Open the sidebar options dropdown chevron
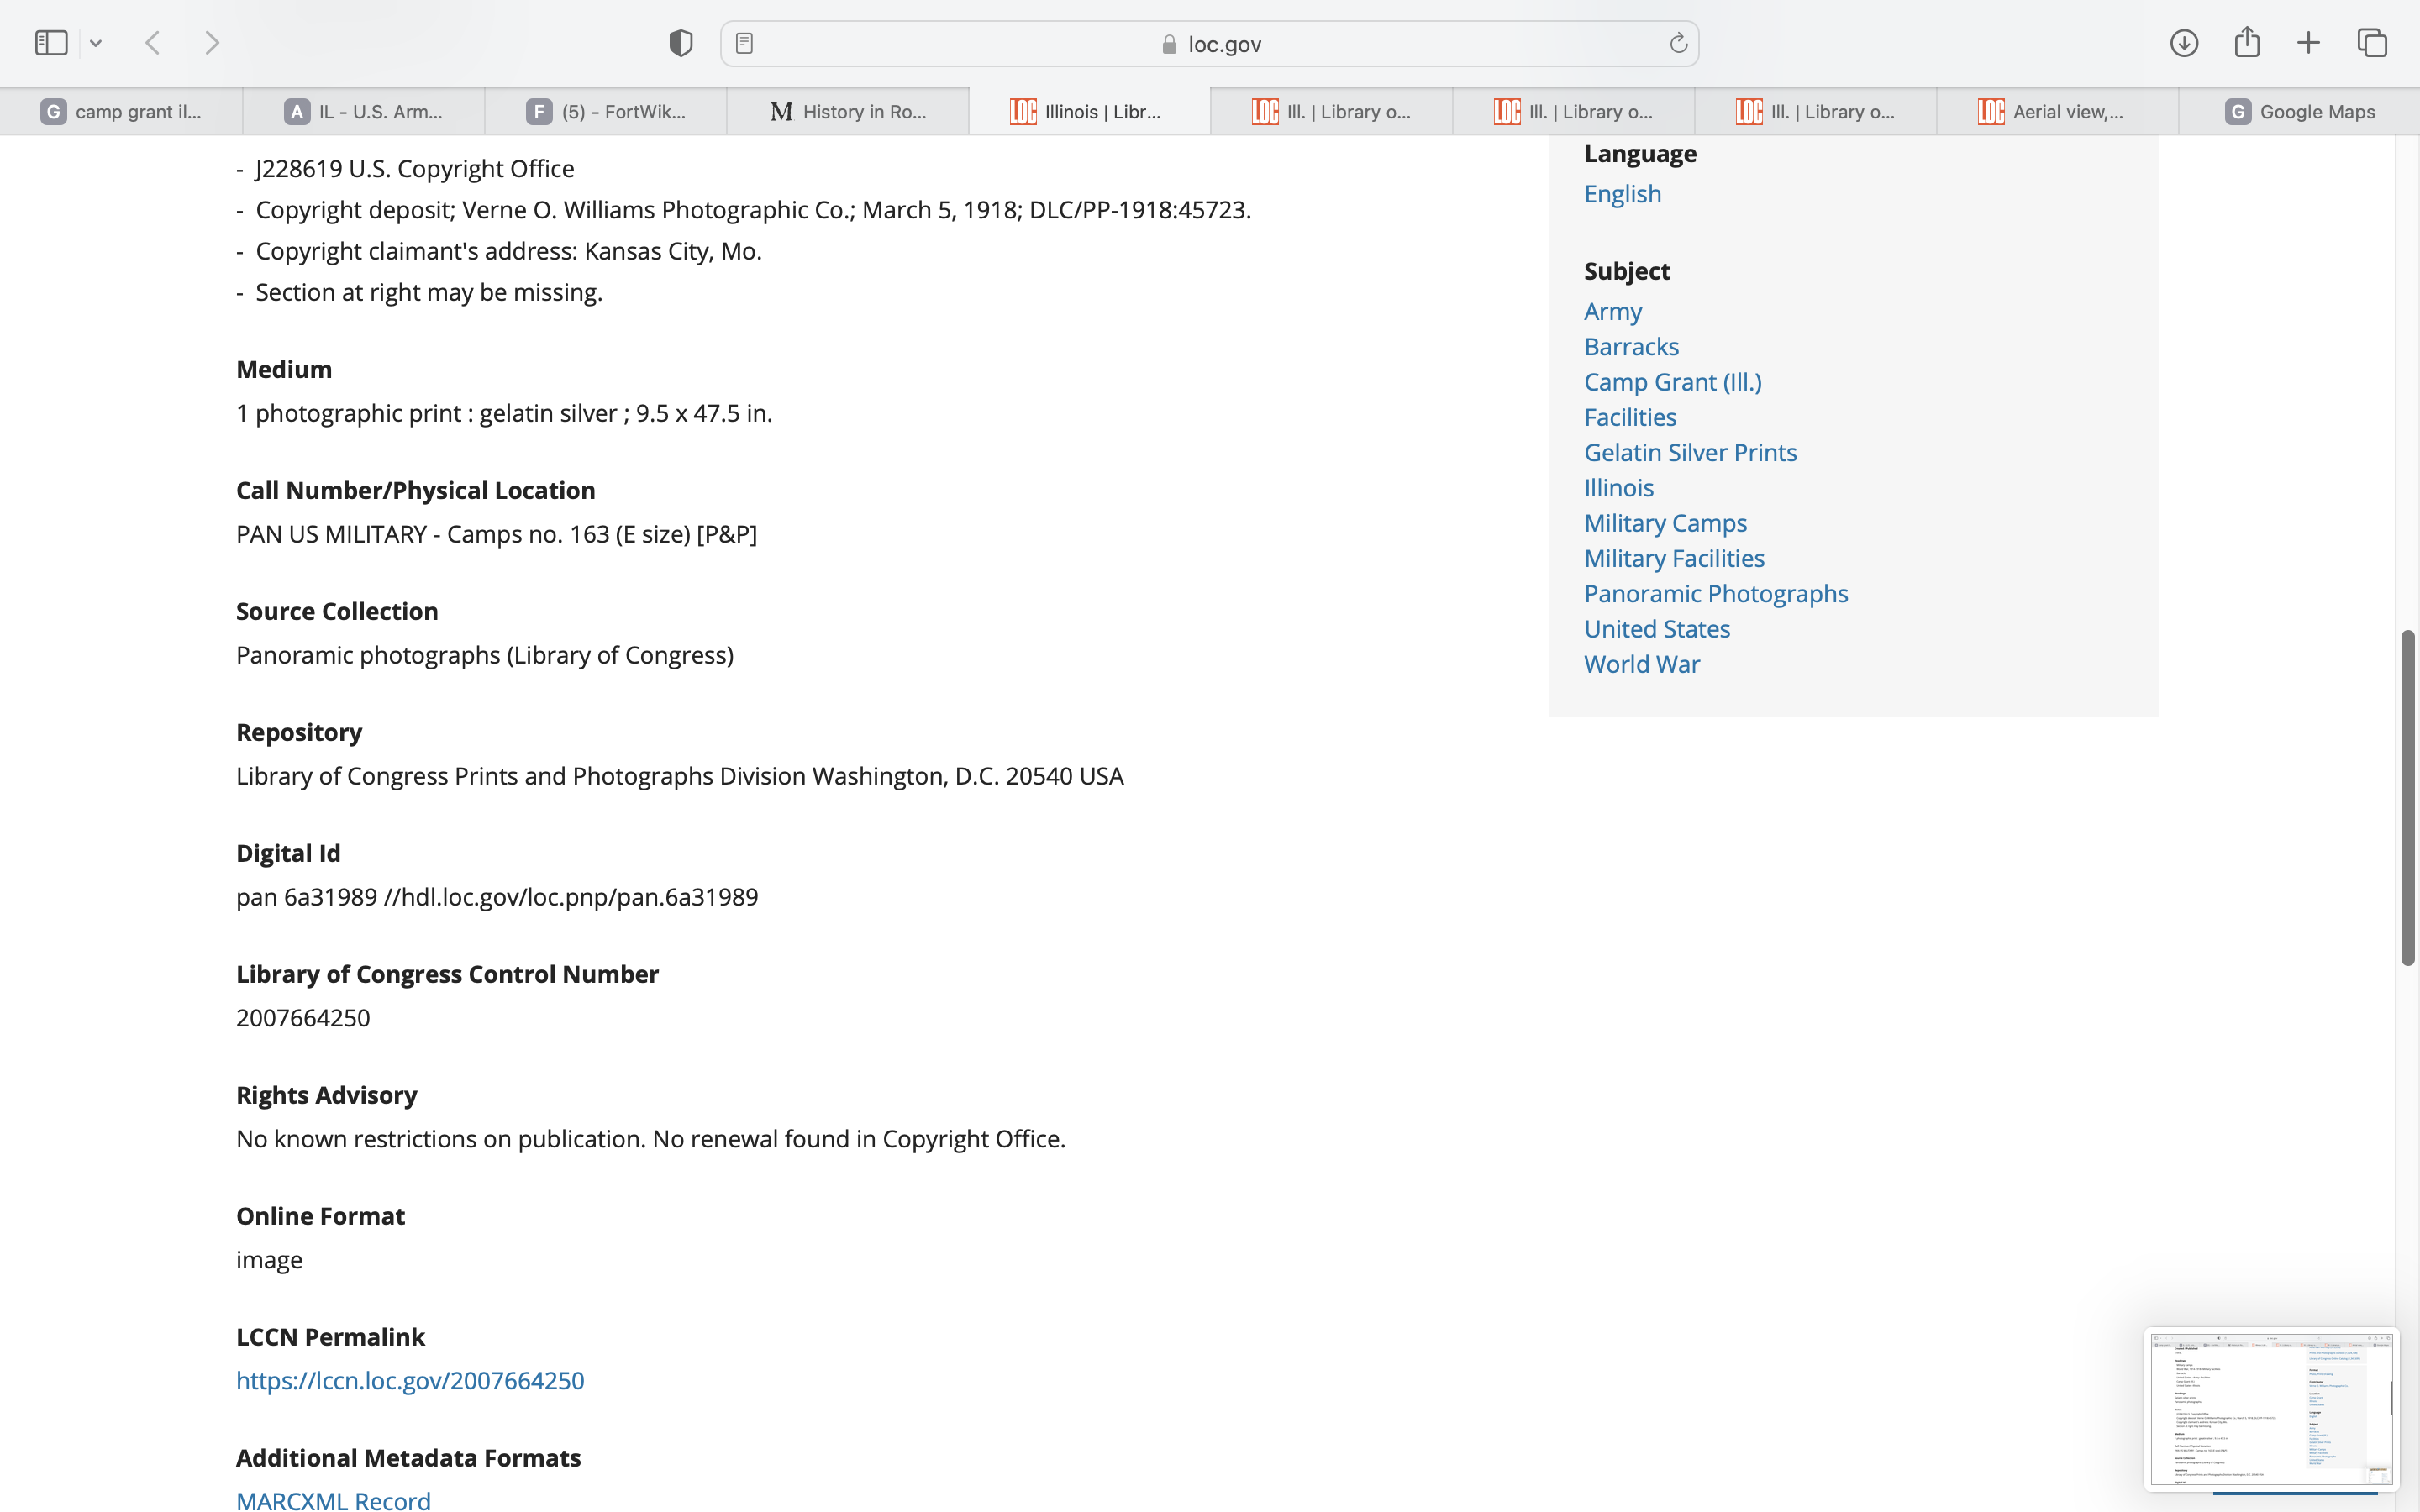The height and width of the screenshot is (1512, 2420). point(96,43)
